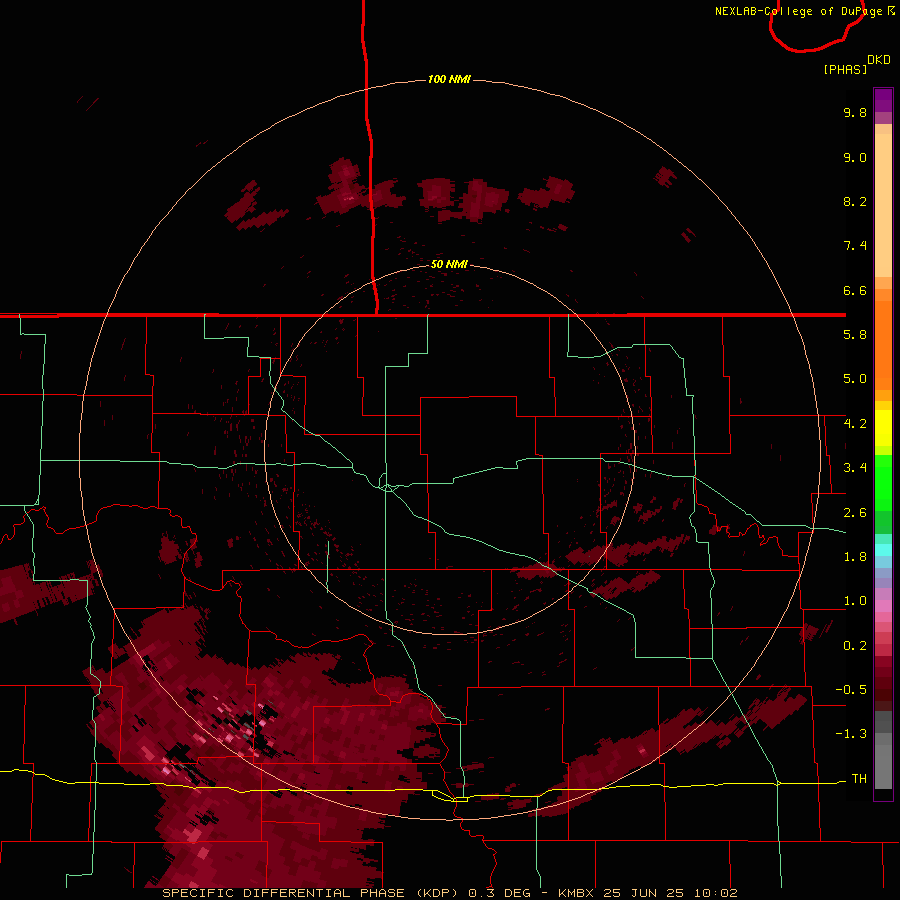This screenshot has height=900, width=900.
Task: Click the 9.8 scale value
Action: [855, 112]
